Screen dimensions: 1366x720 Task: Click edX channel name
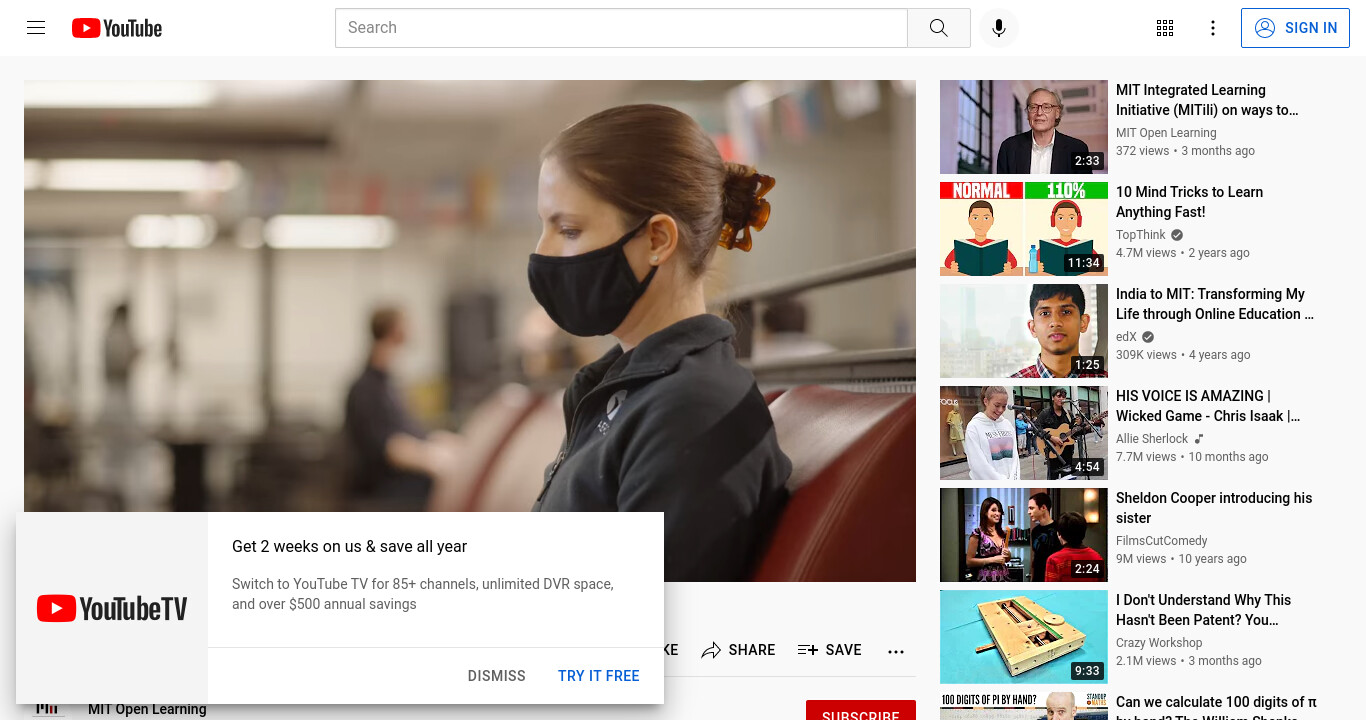pyautogui.click(x=1126, y=337)
